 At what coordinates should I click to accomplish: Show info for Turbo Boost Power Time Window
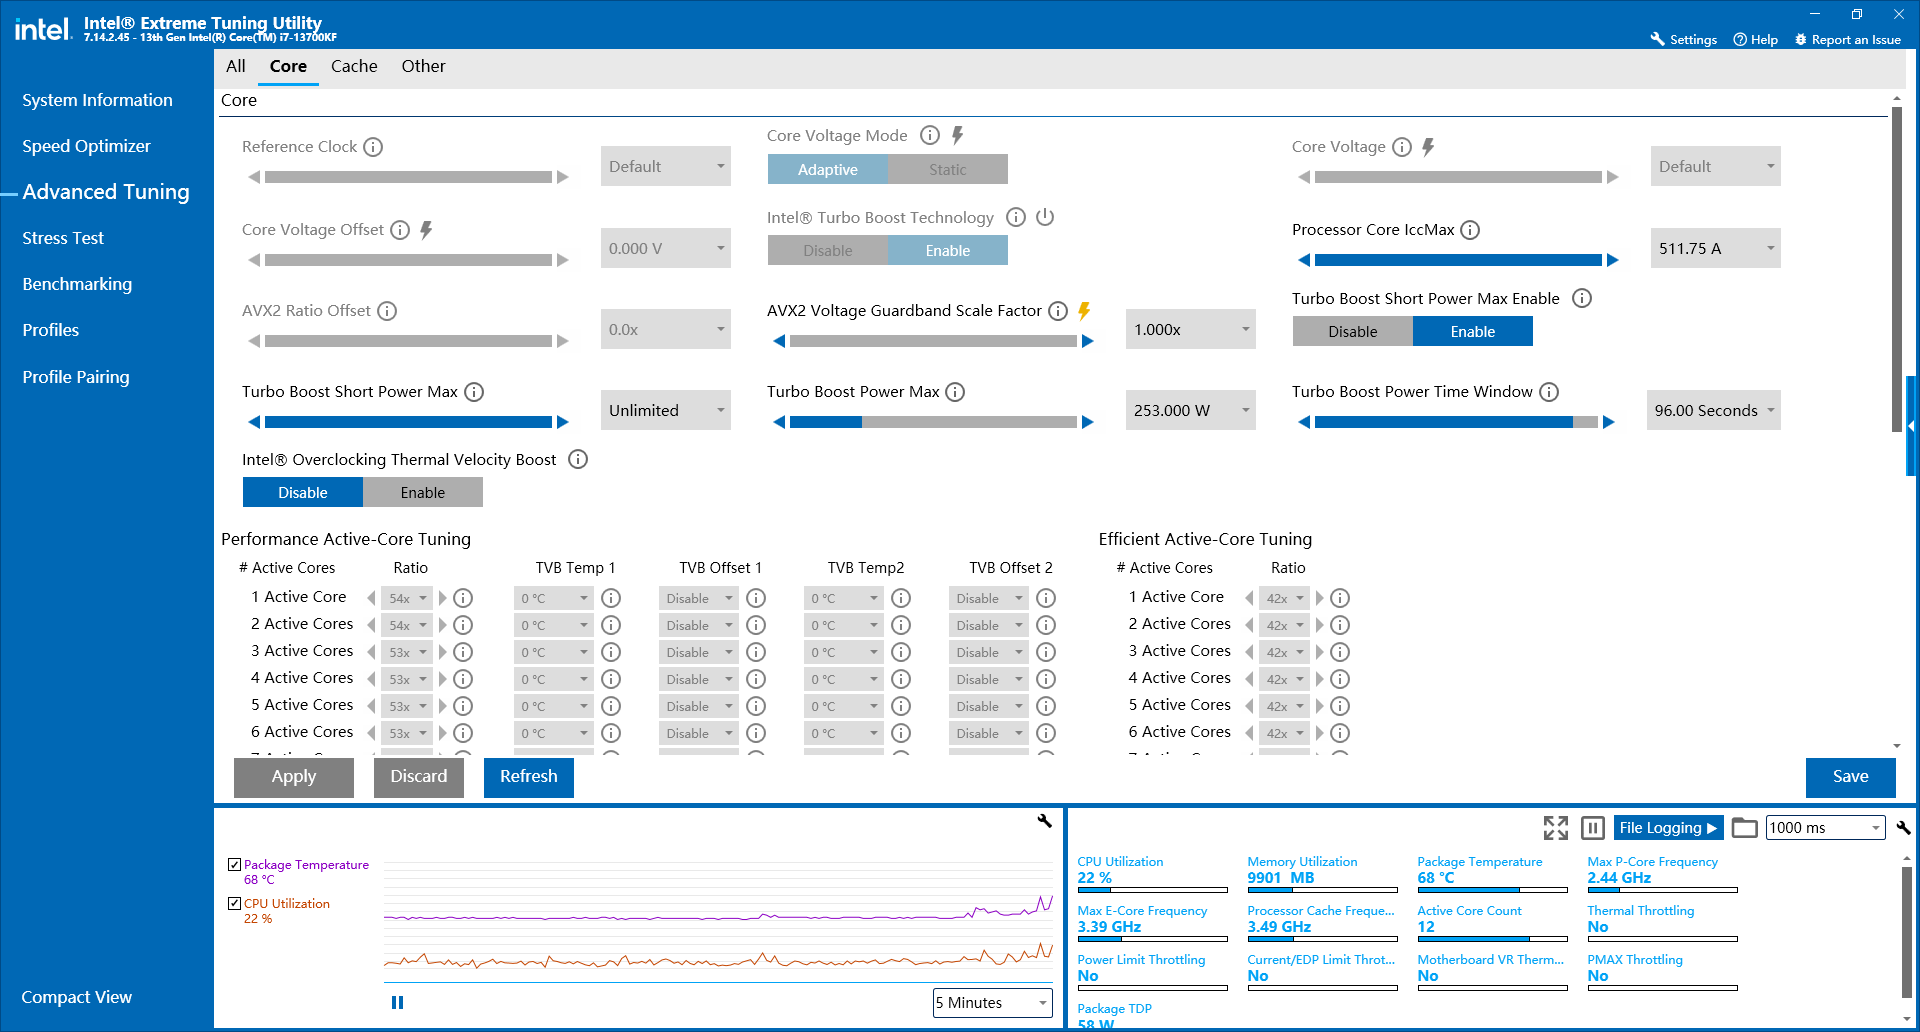pyautogui.click(x=1549, y=392)
